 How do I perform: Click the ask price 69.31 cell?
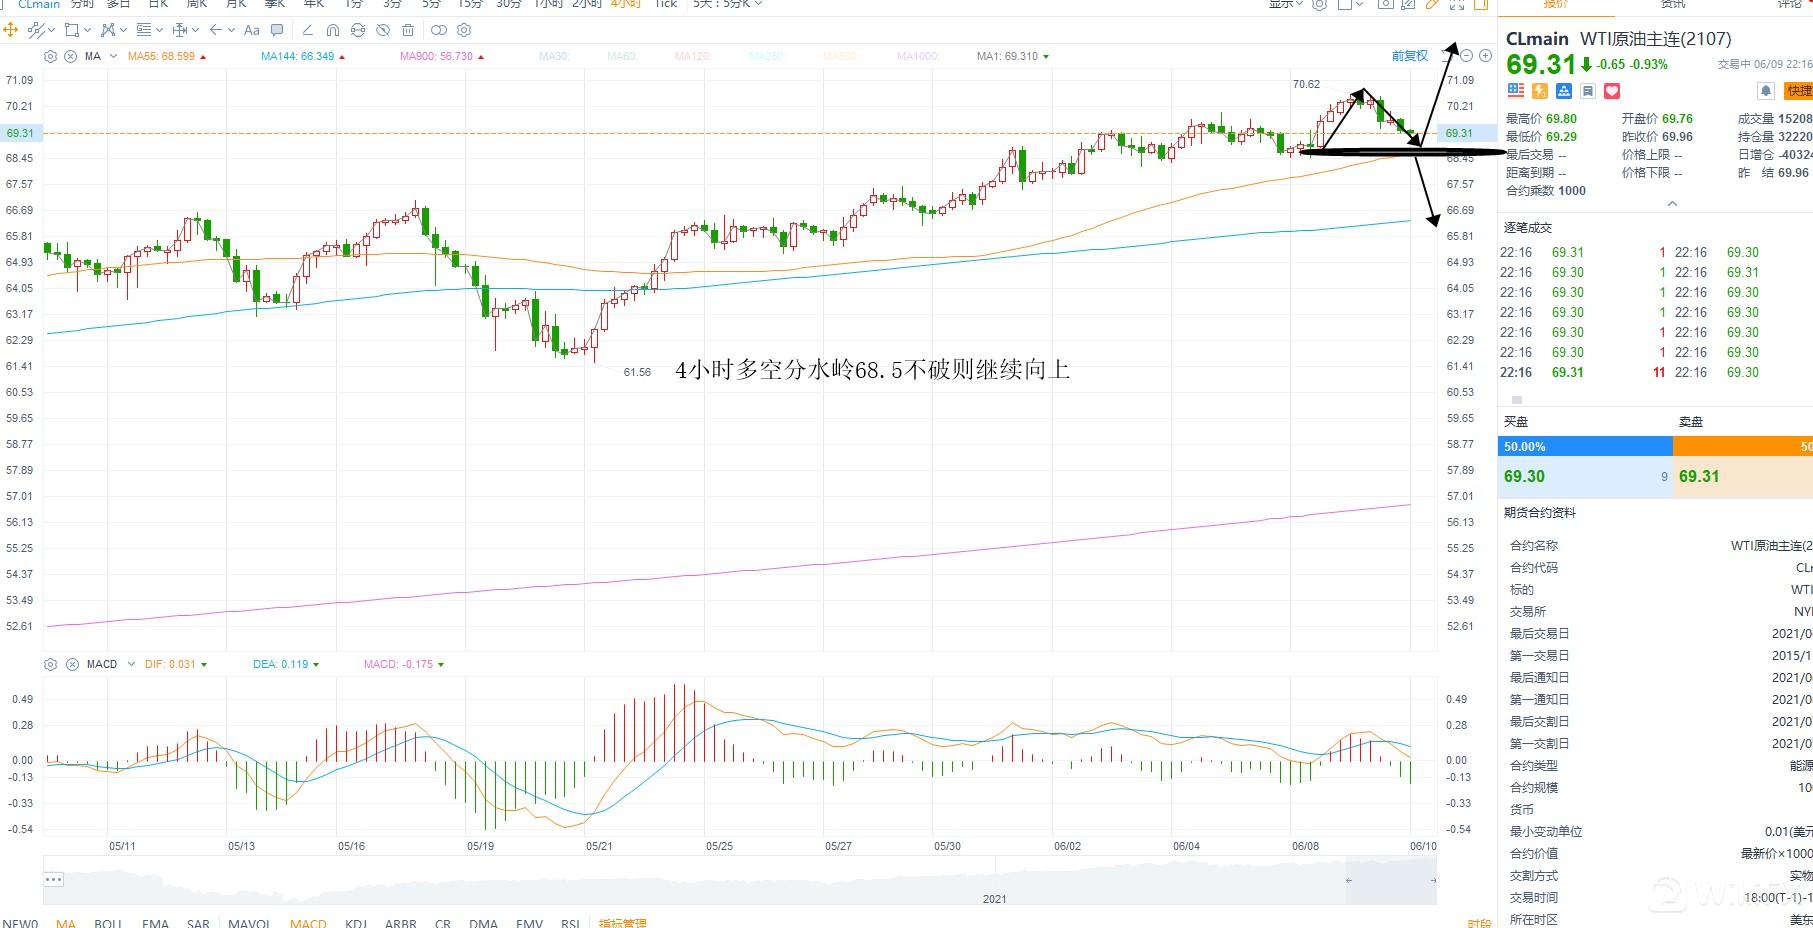pyautogui.click(x=1743, y=477)
